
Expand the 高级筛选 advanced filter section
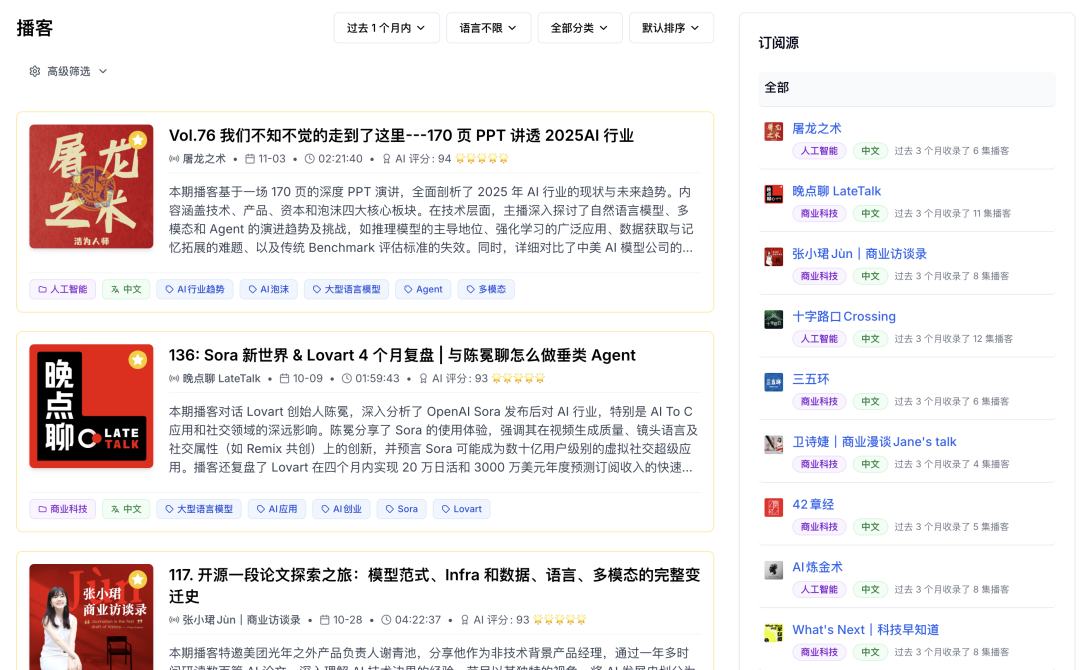pyautogui.click(x=68, y=71)
